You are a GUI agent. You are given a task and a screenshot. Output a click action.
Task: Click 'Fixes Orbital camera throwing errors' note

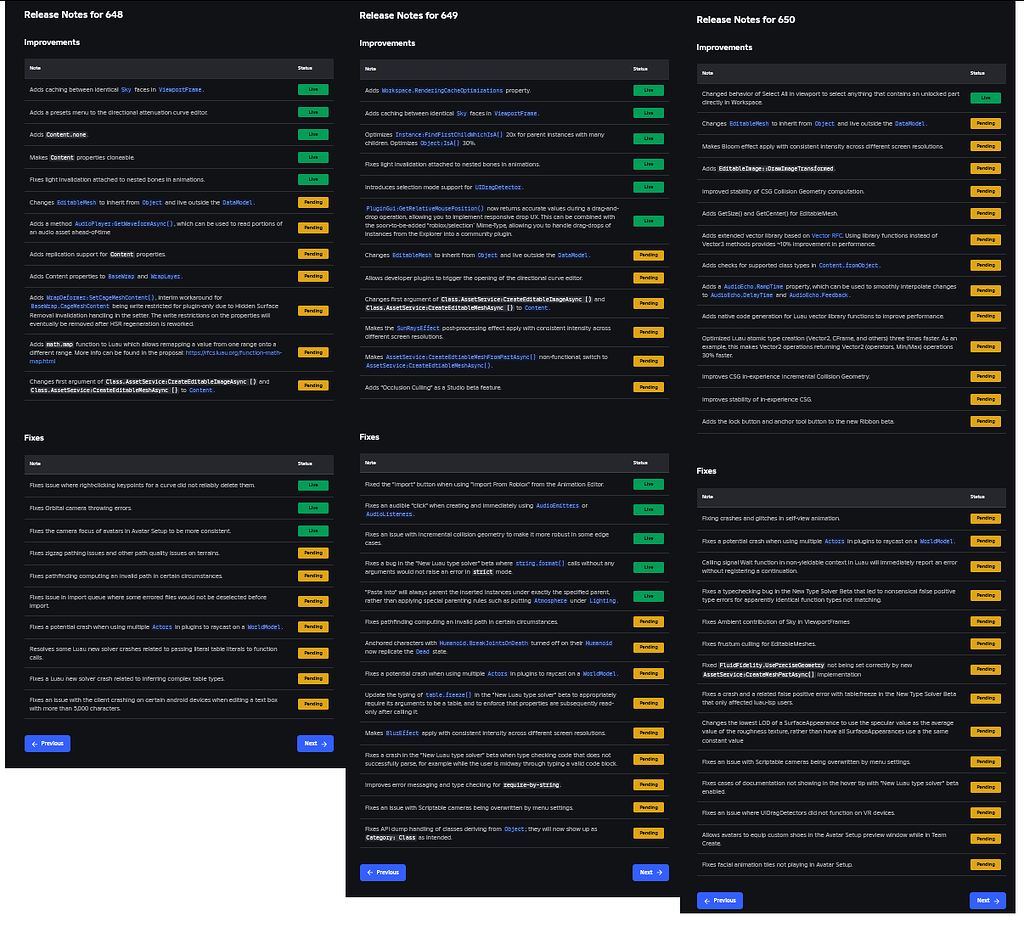point(80,508)
